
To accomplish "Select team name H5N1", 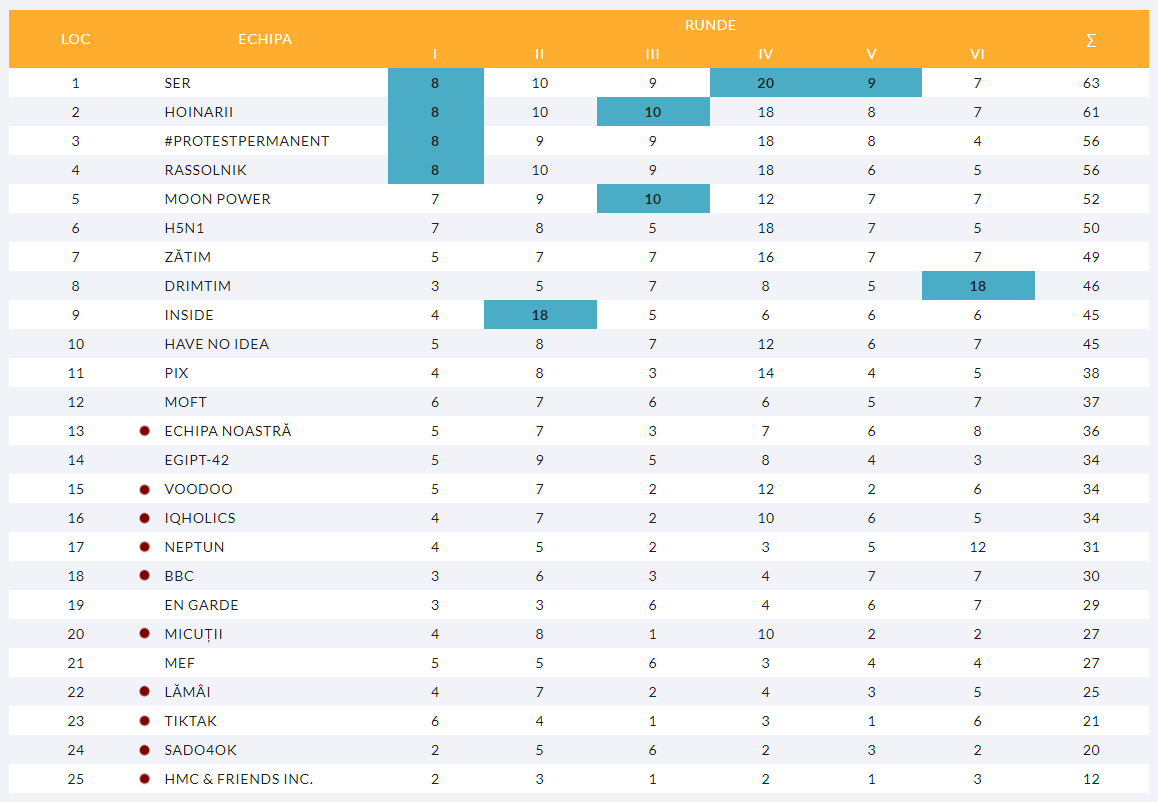I will coord(184,228).
